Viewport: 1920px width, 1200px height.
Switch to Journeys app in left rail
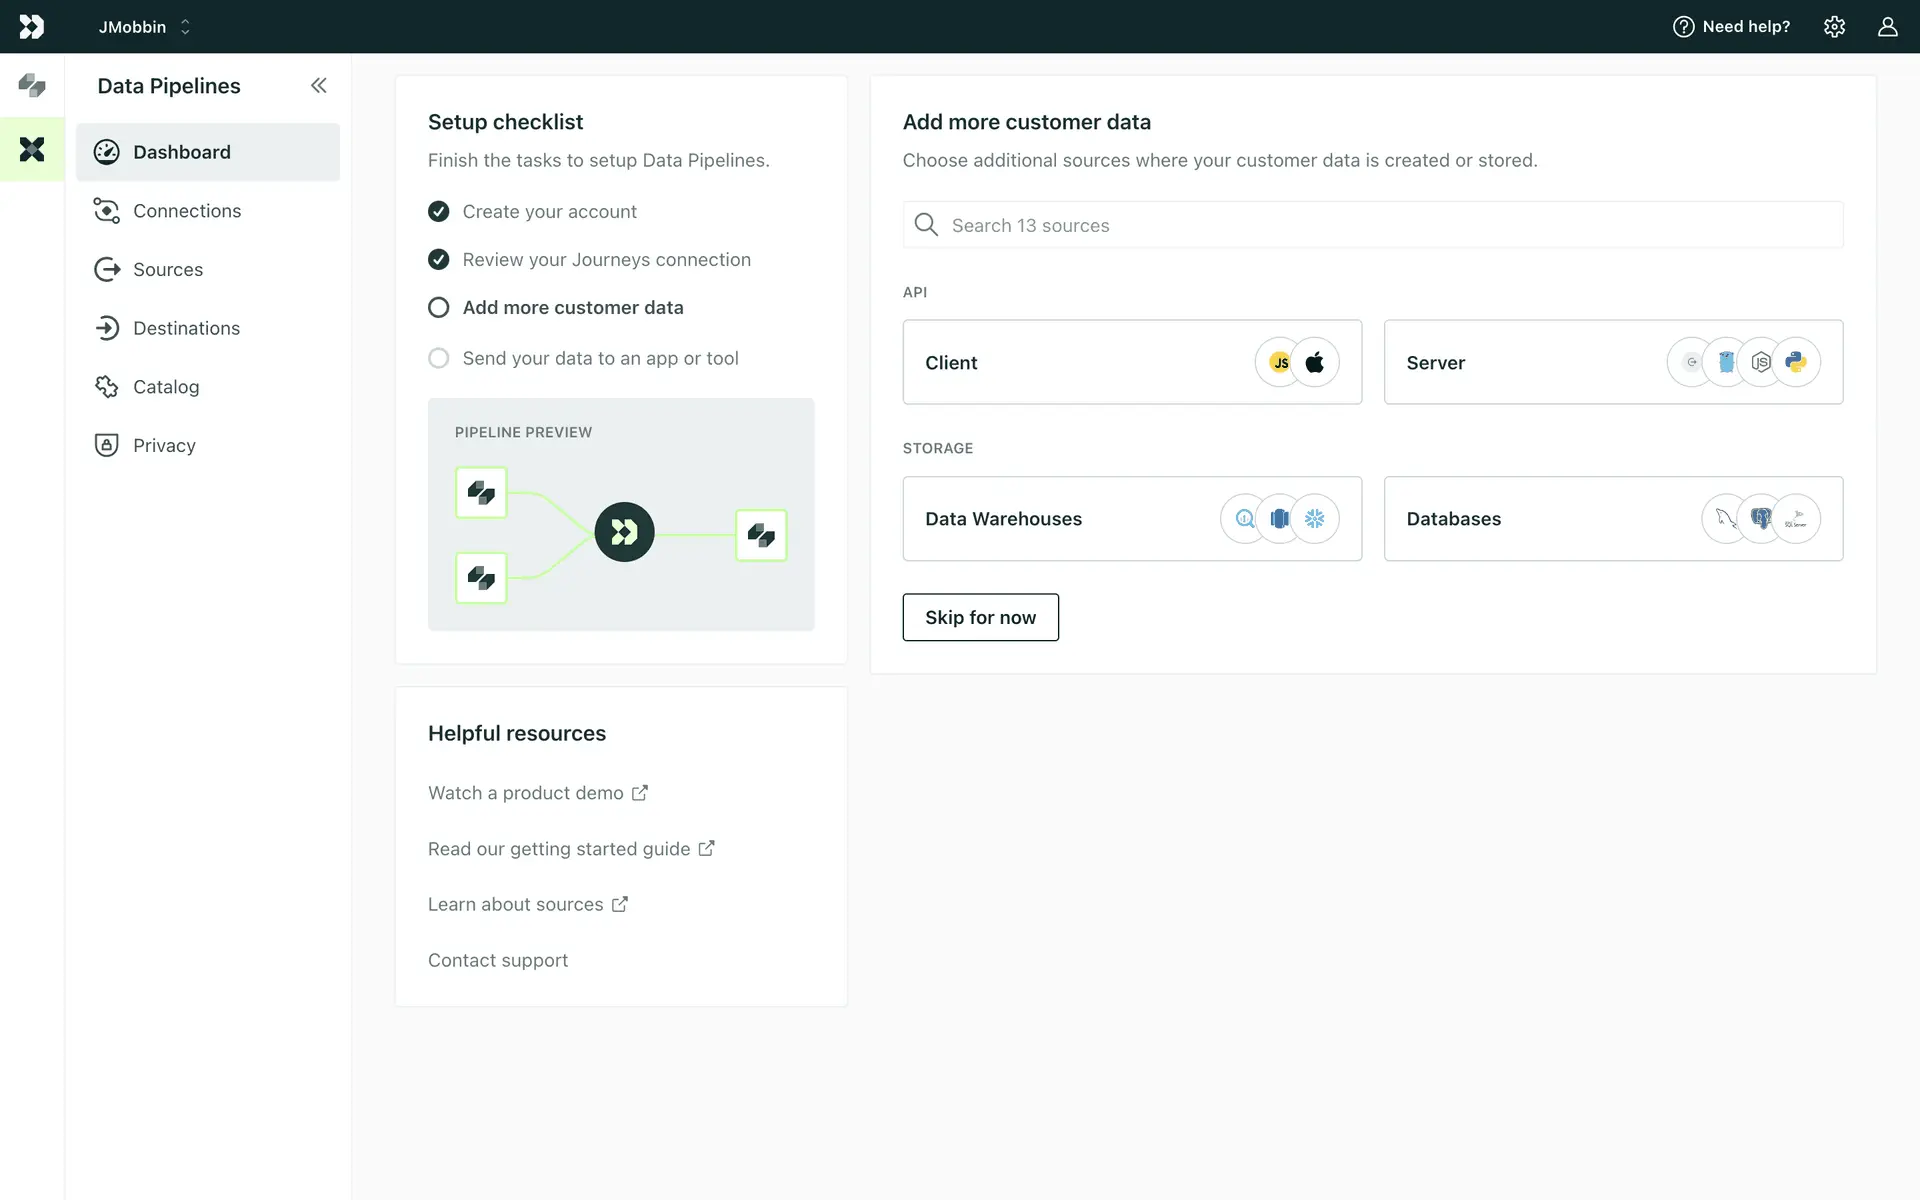[32, 86]
